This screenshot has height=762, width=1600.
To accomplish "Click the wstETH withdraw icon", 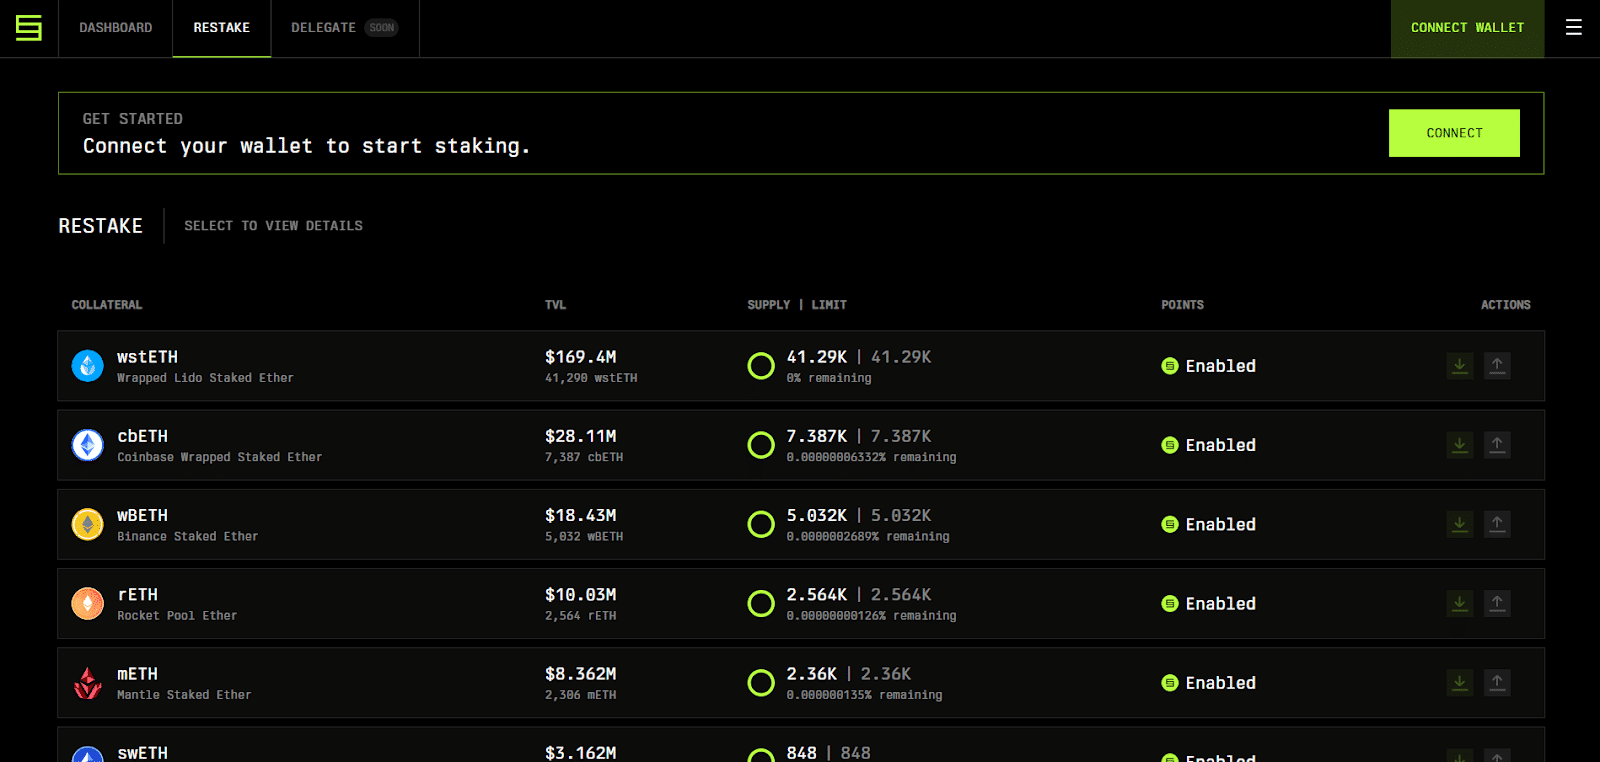I will pyautogui.click(x=1497, y=366).
